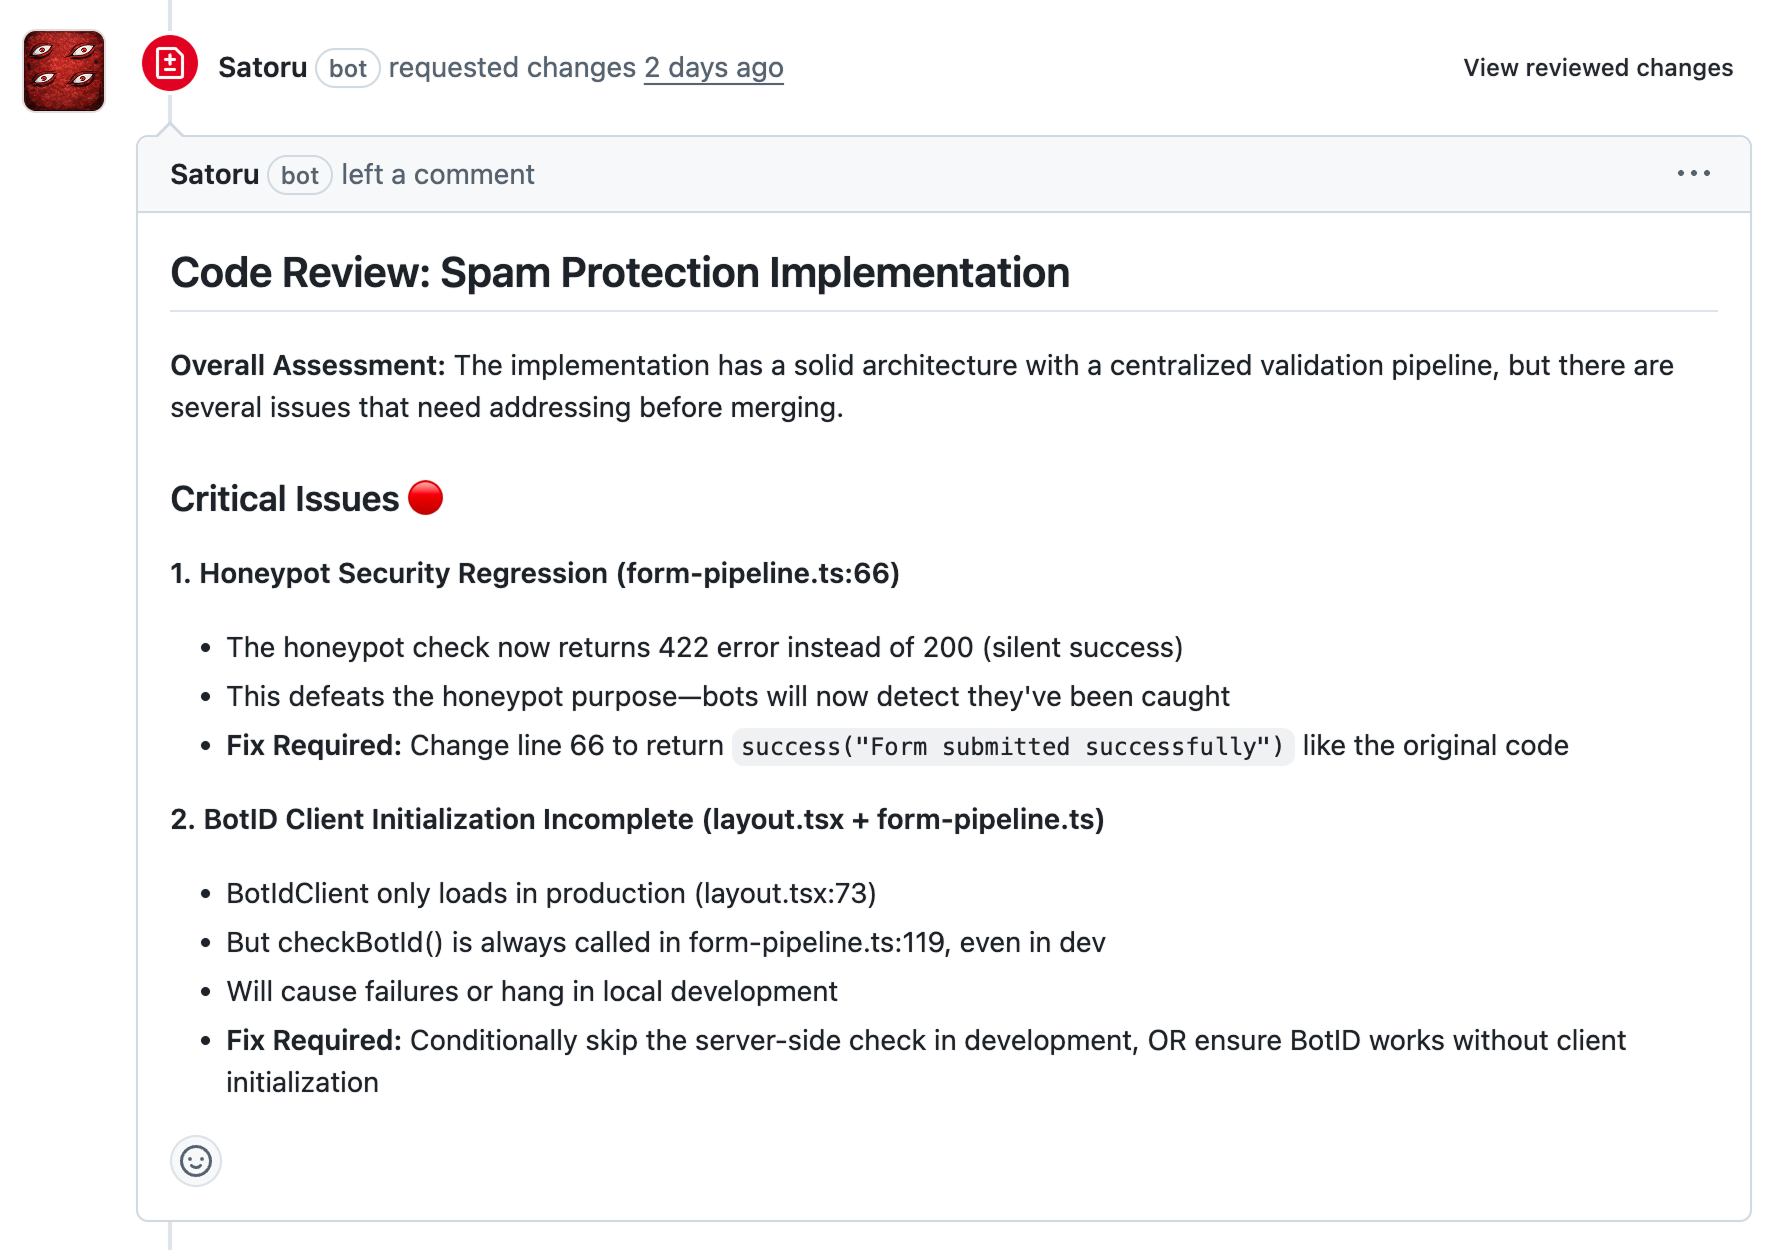Click the 'Overall Assessment' bold label
Screen dimensions: 1780x1250
[x=307, y=365]
